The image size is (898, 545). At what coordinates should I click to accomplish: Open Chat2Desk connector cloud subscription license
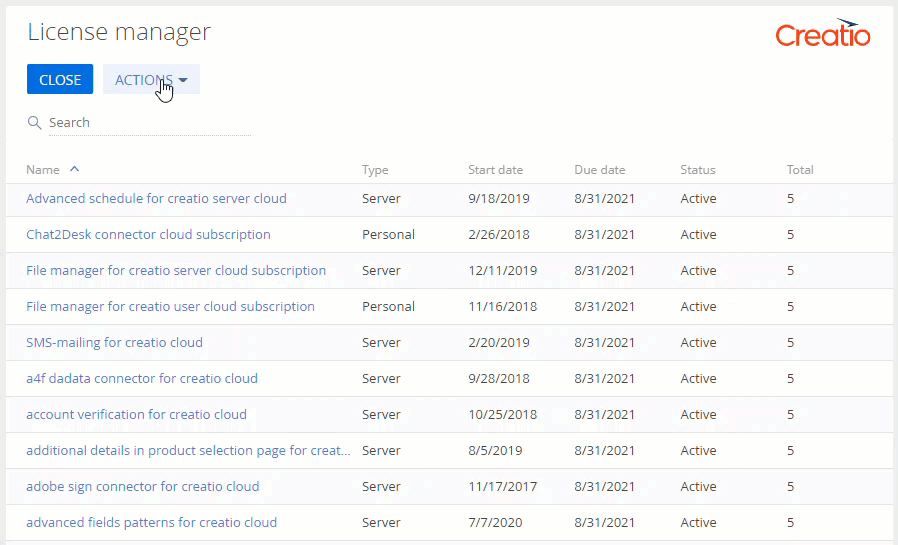point(148,235)
